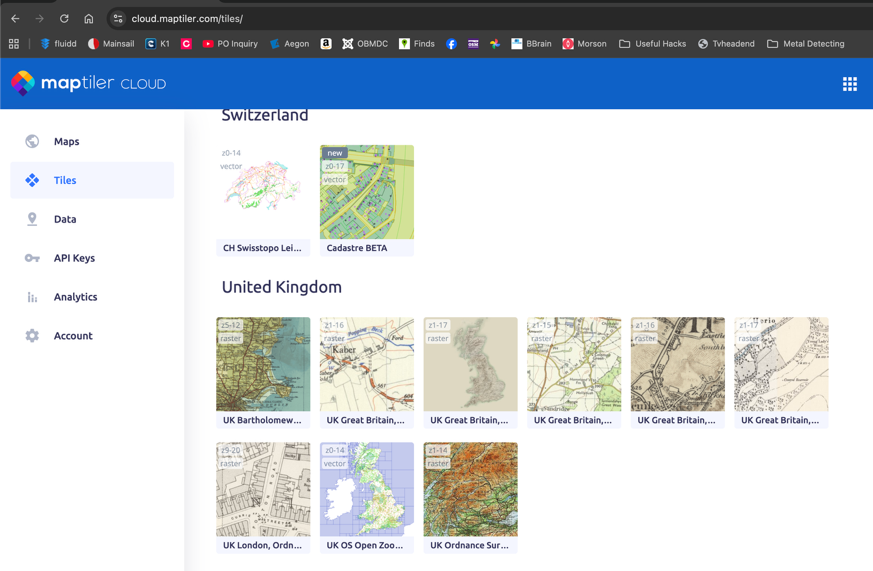The image size is (873, 571).
Task: Open the UK Great Britain z1-16 Kaber tileset
Action: coord(366,372)
